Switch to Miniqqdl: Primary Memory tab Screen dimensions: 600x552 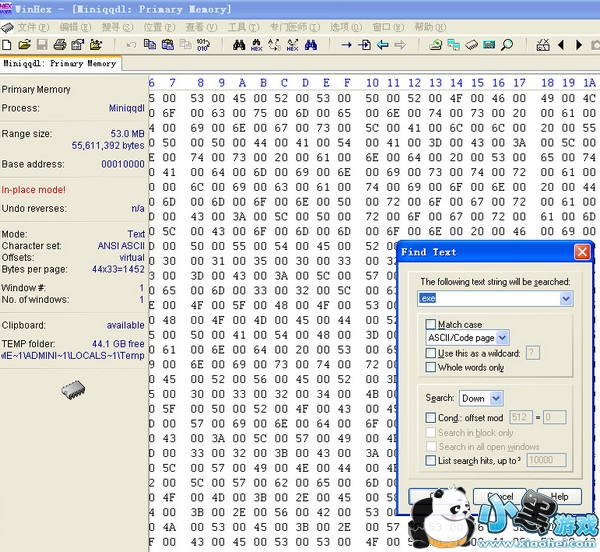pos(60,63)
